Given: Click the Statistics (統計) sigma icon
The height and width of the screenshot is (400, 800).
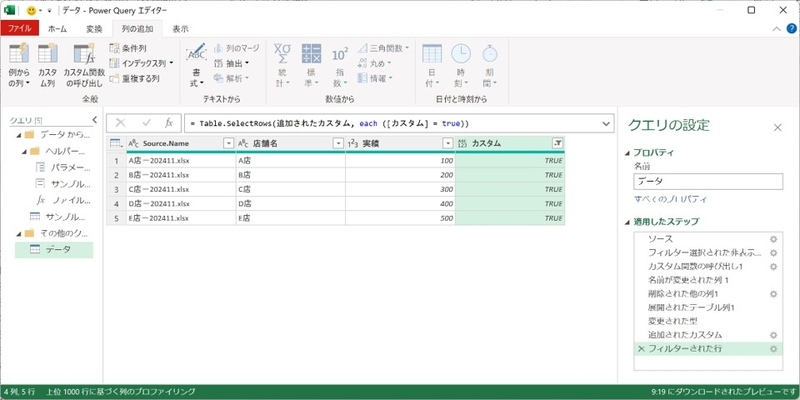Looking at the screenshot, I should pyautogui.click(x=282, y=53).
